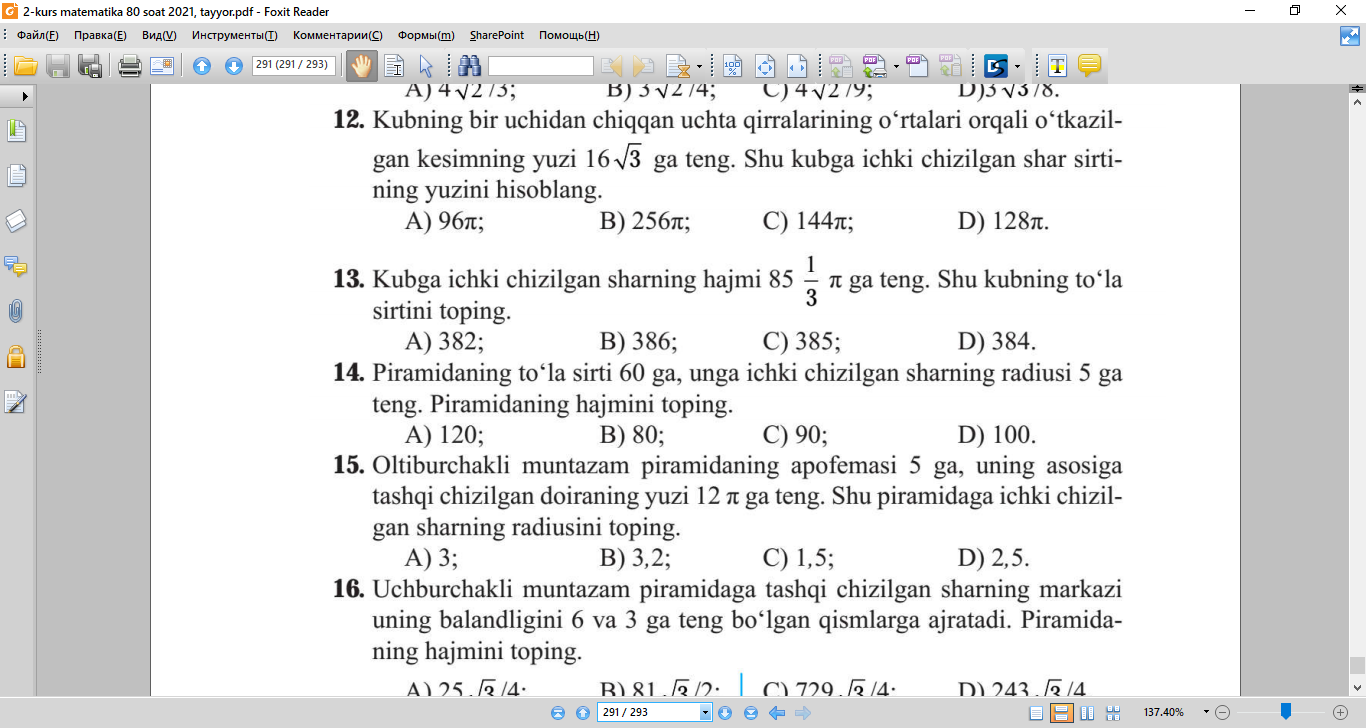Open the PDF scanner dropdown arrow
Image resolution: width=1366 pixels, height=728 pixels.
click(896, 67)
